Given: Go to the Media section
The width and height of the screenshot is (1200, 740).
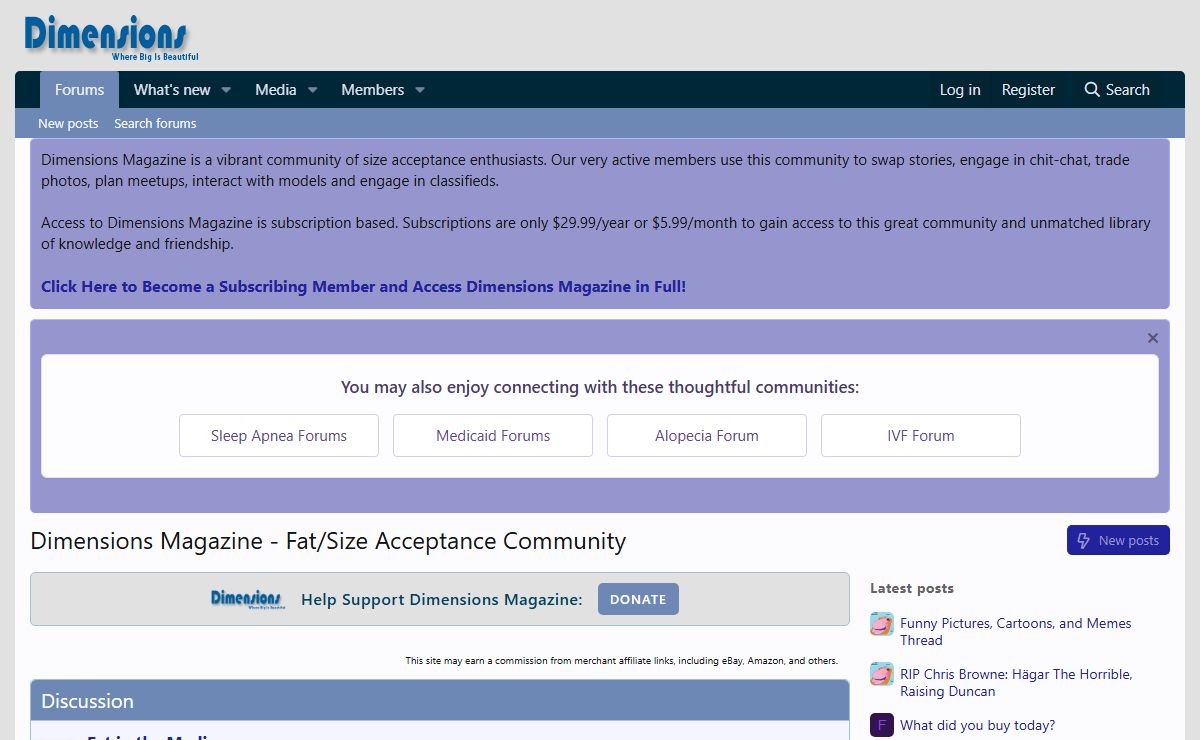Looking at the screenshot, I should point(276,90).
